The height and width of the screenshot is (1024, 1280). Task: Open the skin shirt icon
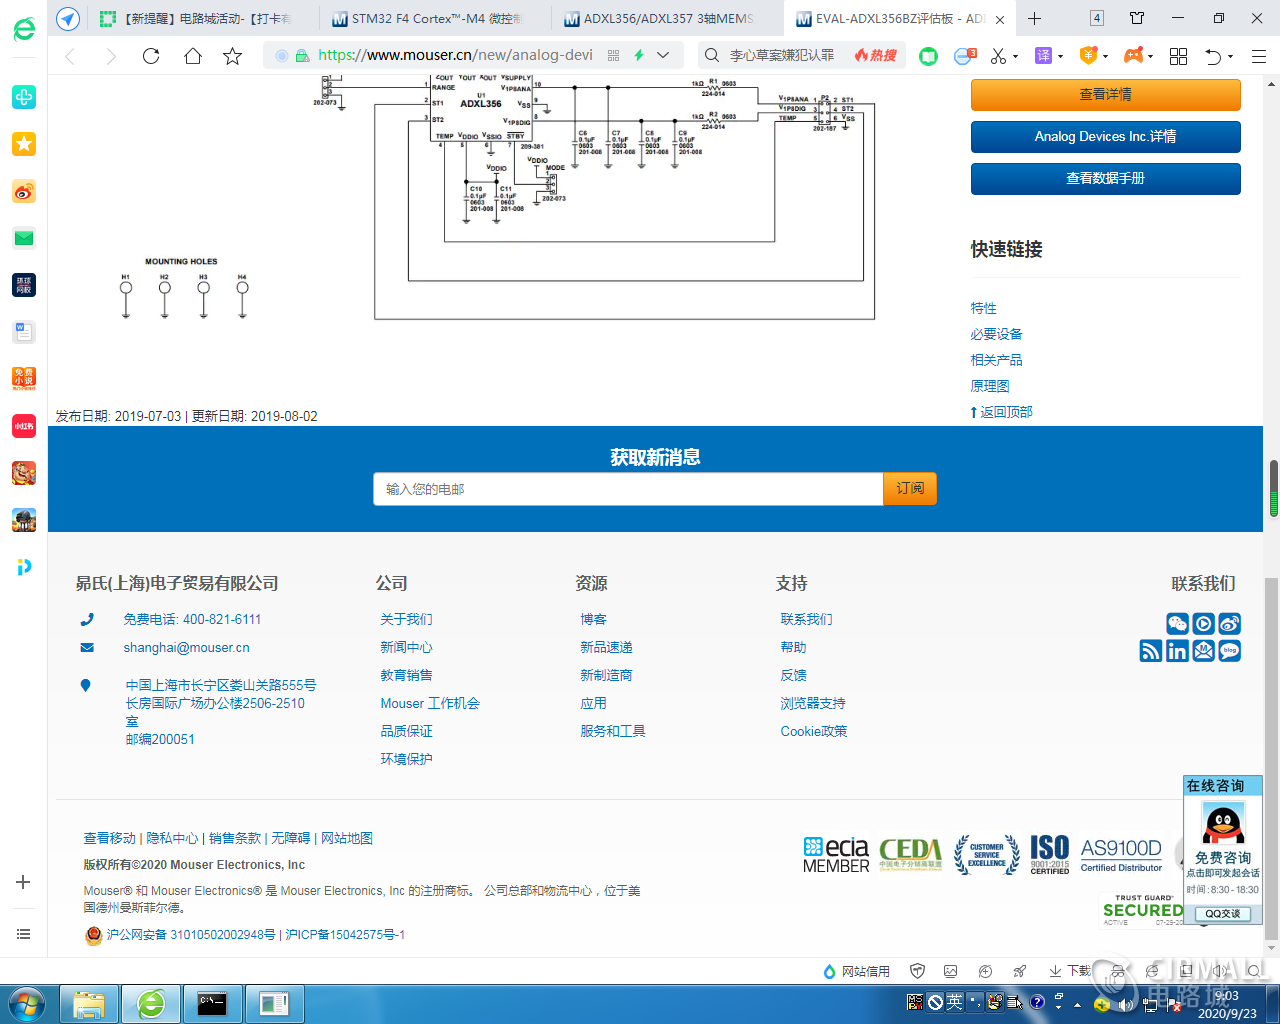(1137, 18)
